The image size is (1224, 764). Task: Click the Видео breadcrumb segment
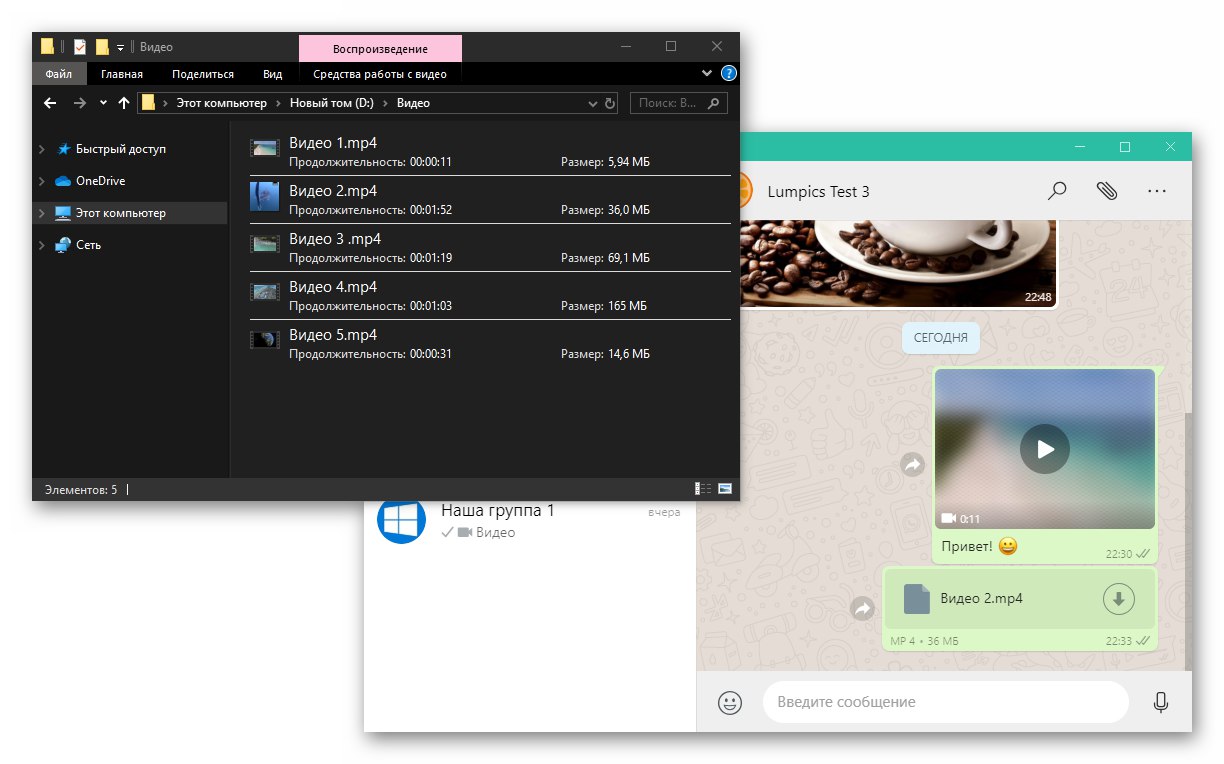coord(413,102)
